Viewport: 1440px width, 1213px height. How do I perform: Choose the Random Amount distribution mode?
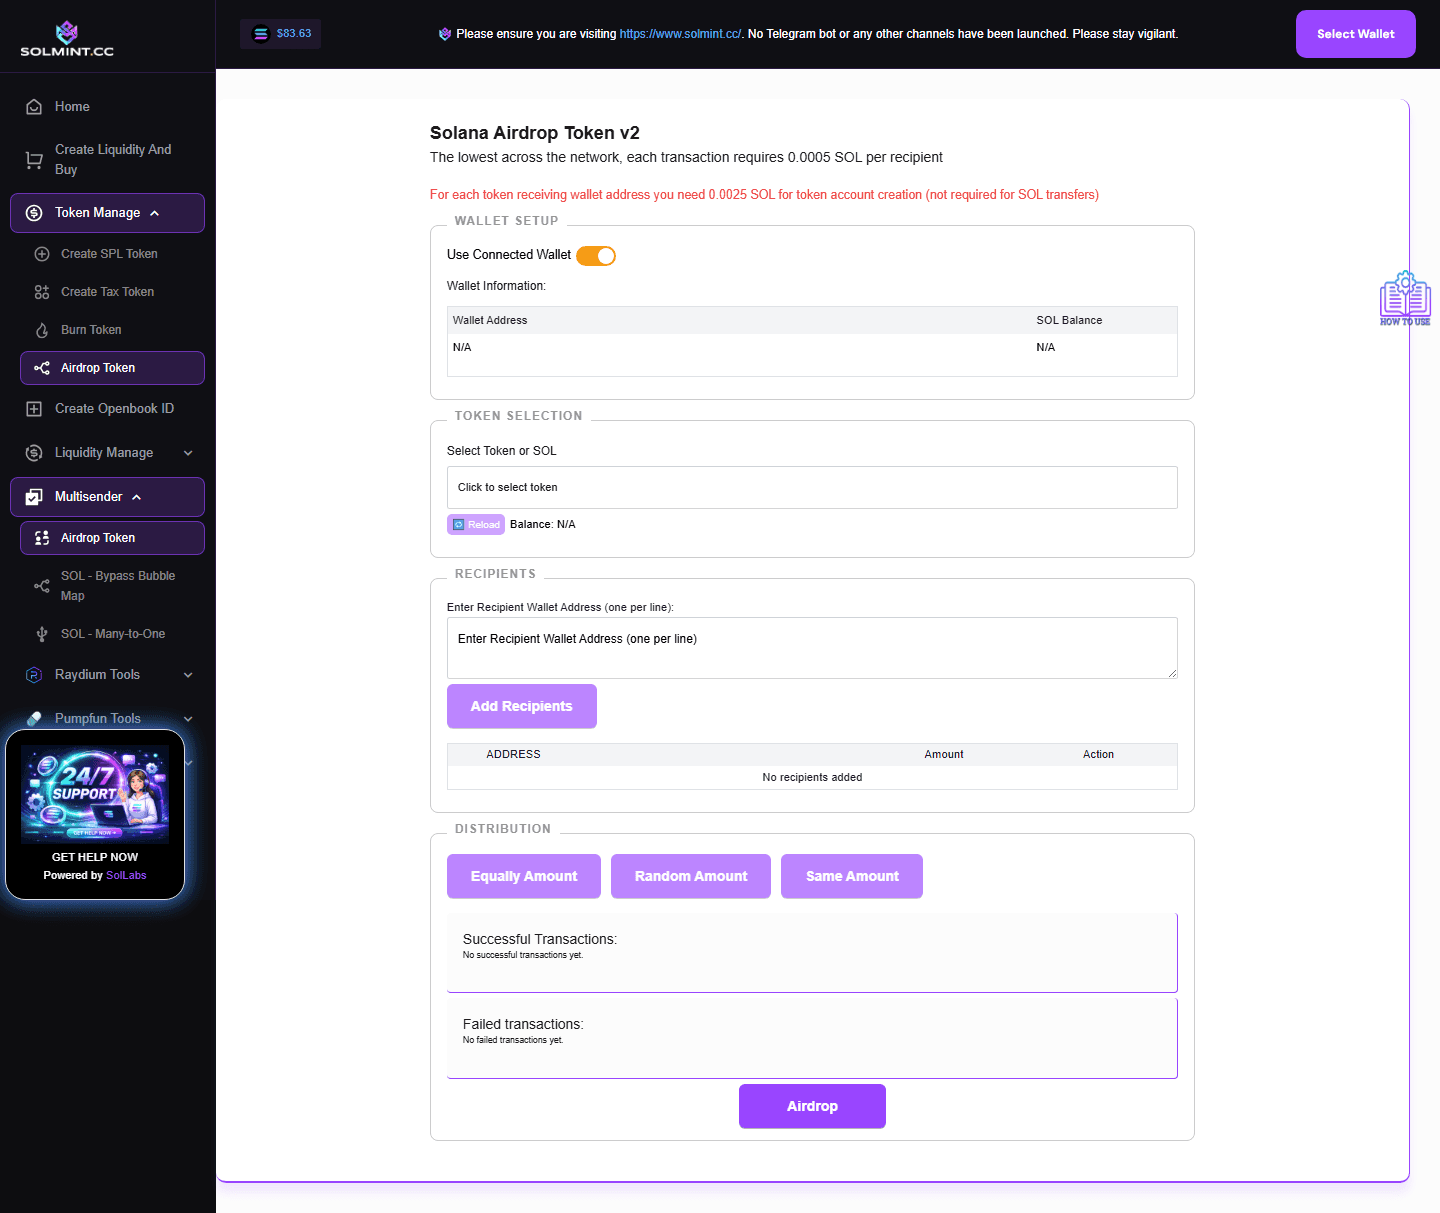(690, 876)
